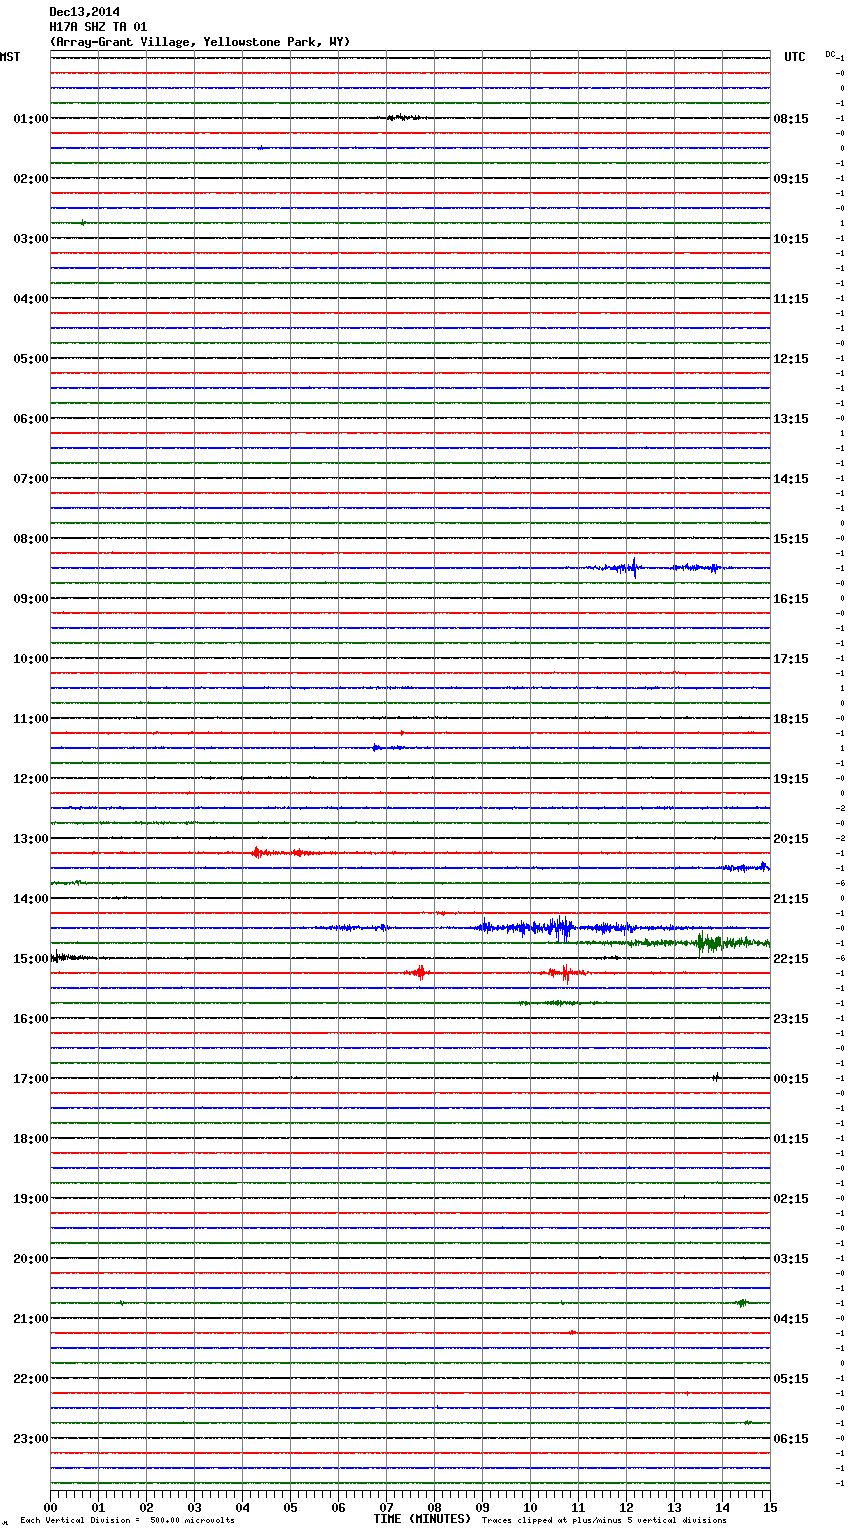Select the 08:00 MST row label

[31, 539]
